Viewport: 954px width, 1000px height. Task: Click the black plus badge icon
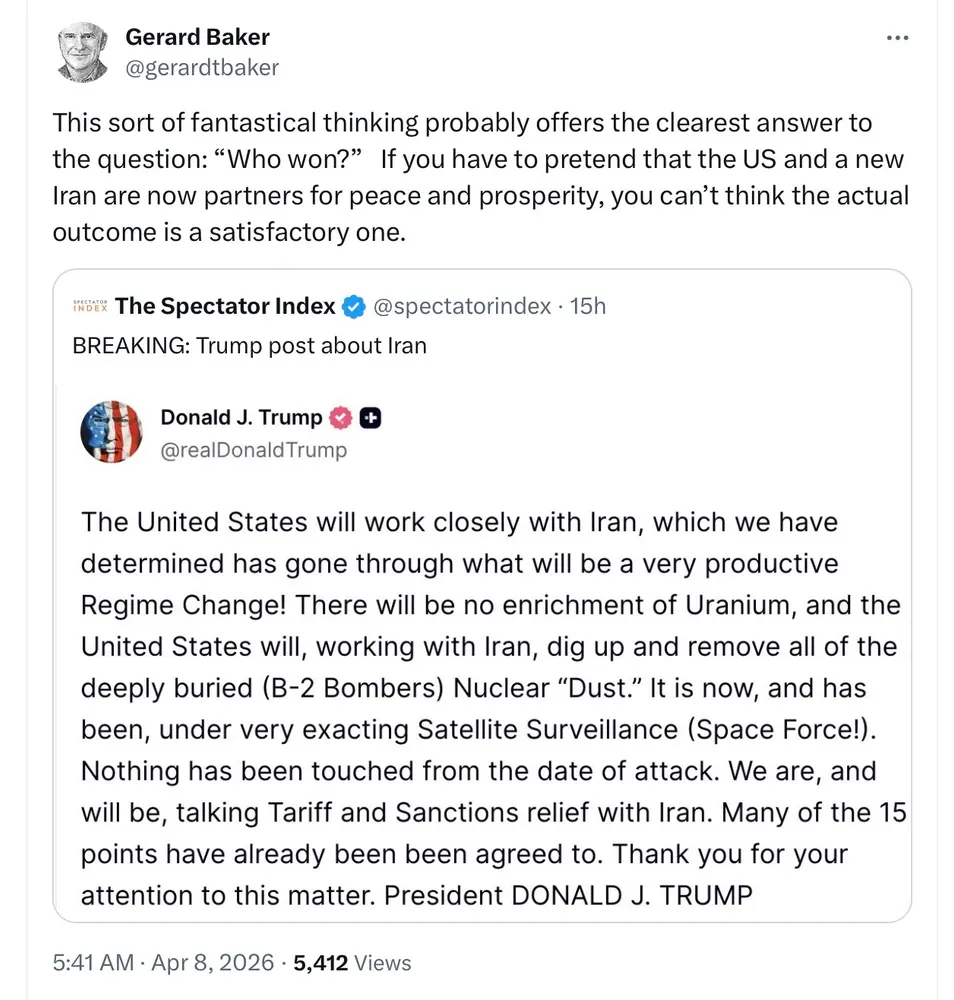(369, 418)
